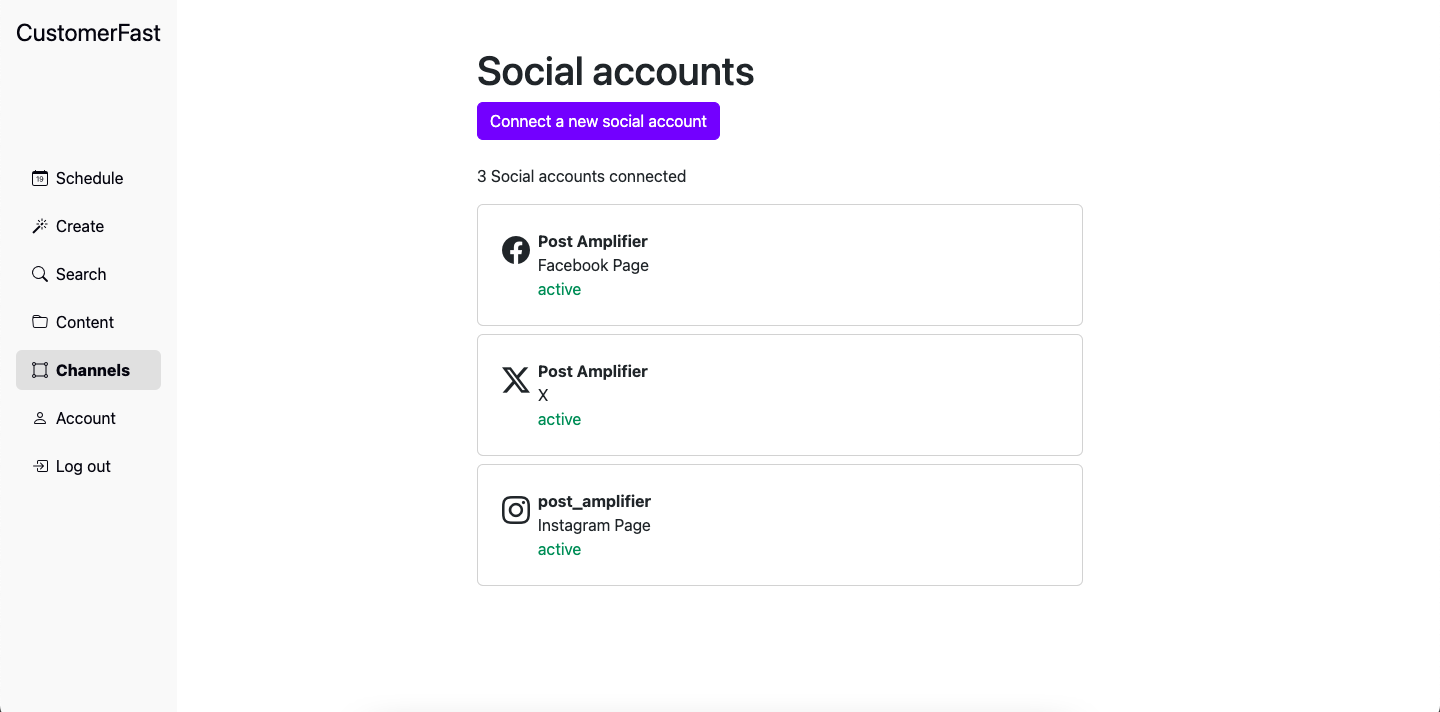Image resolution: width=1440 pixels, height=712 pixels.
Task: Click the X logo icon
Action: pyautogui.click(x=516, y=380)
